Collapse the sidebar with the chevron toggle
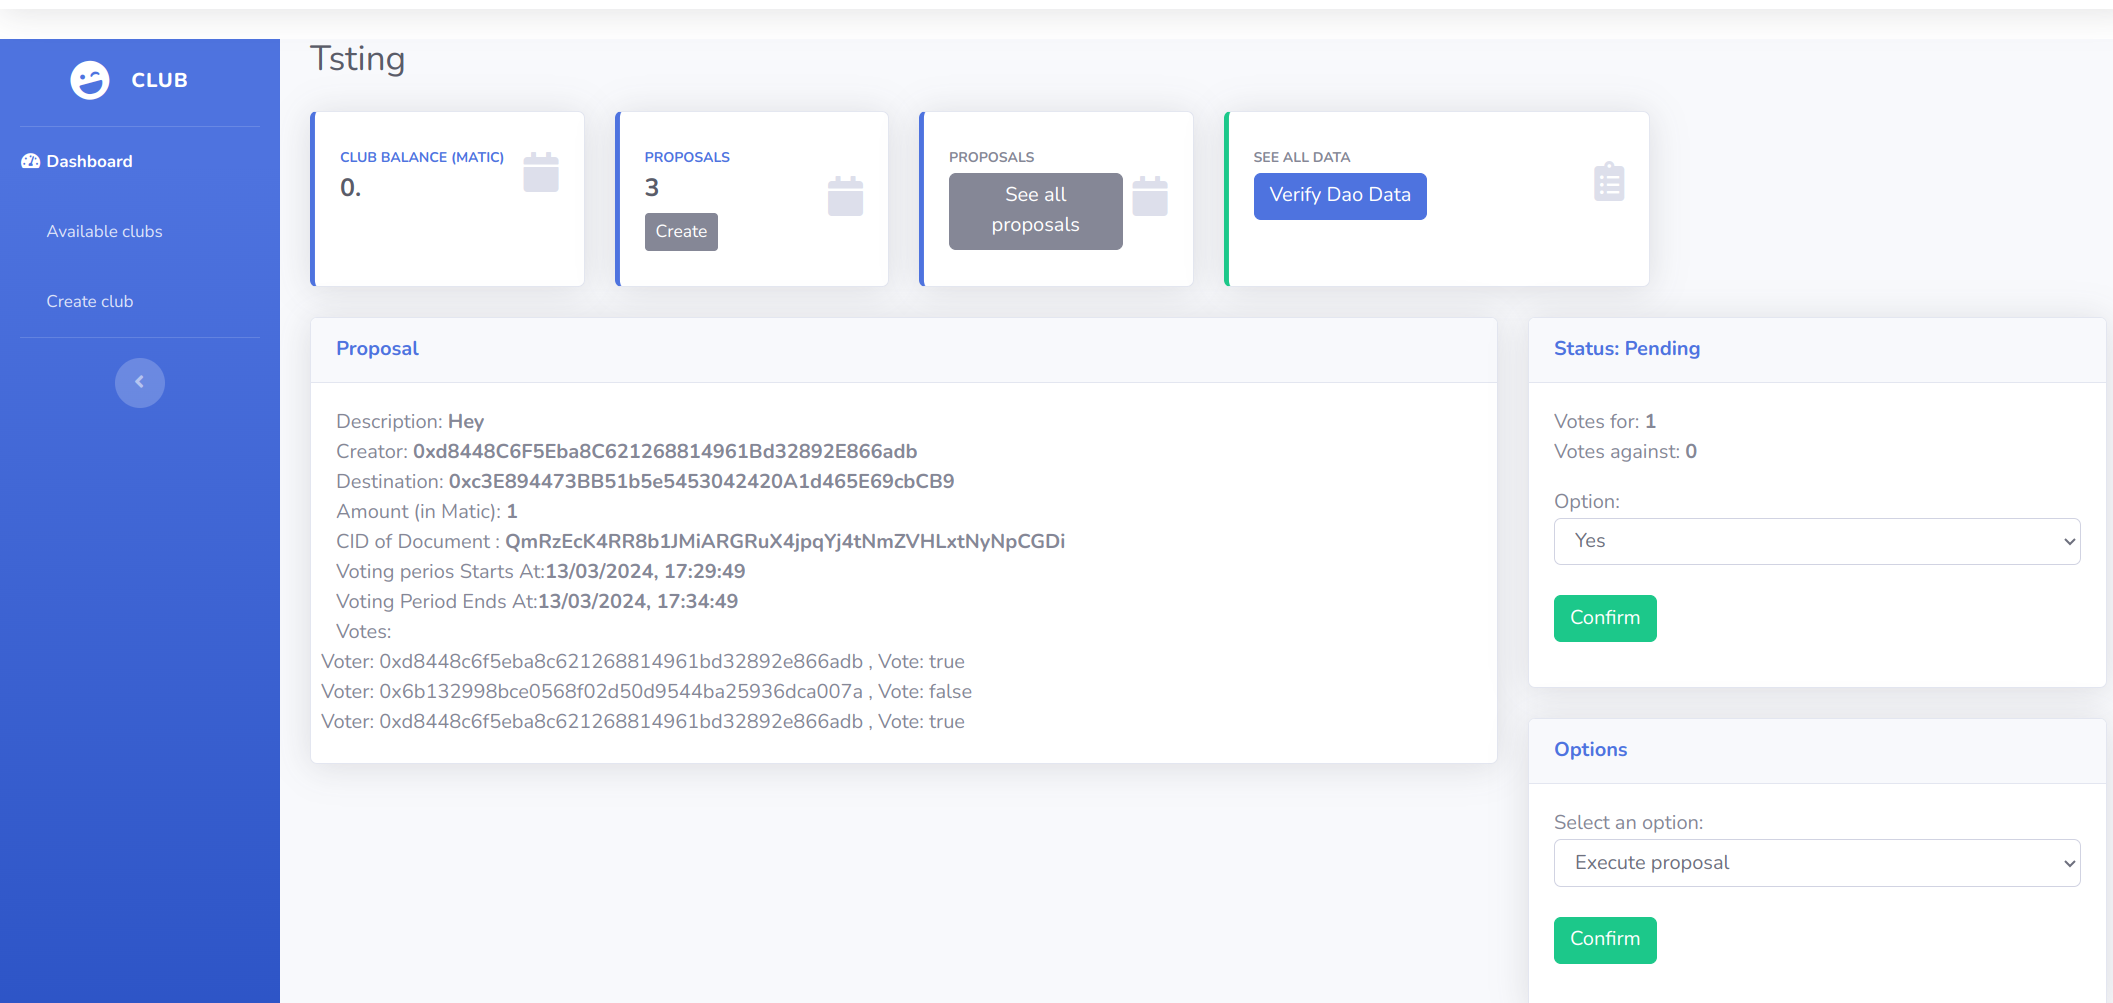This screenshot has width=2113, height=1003. click(140, 383)
